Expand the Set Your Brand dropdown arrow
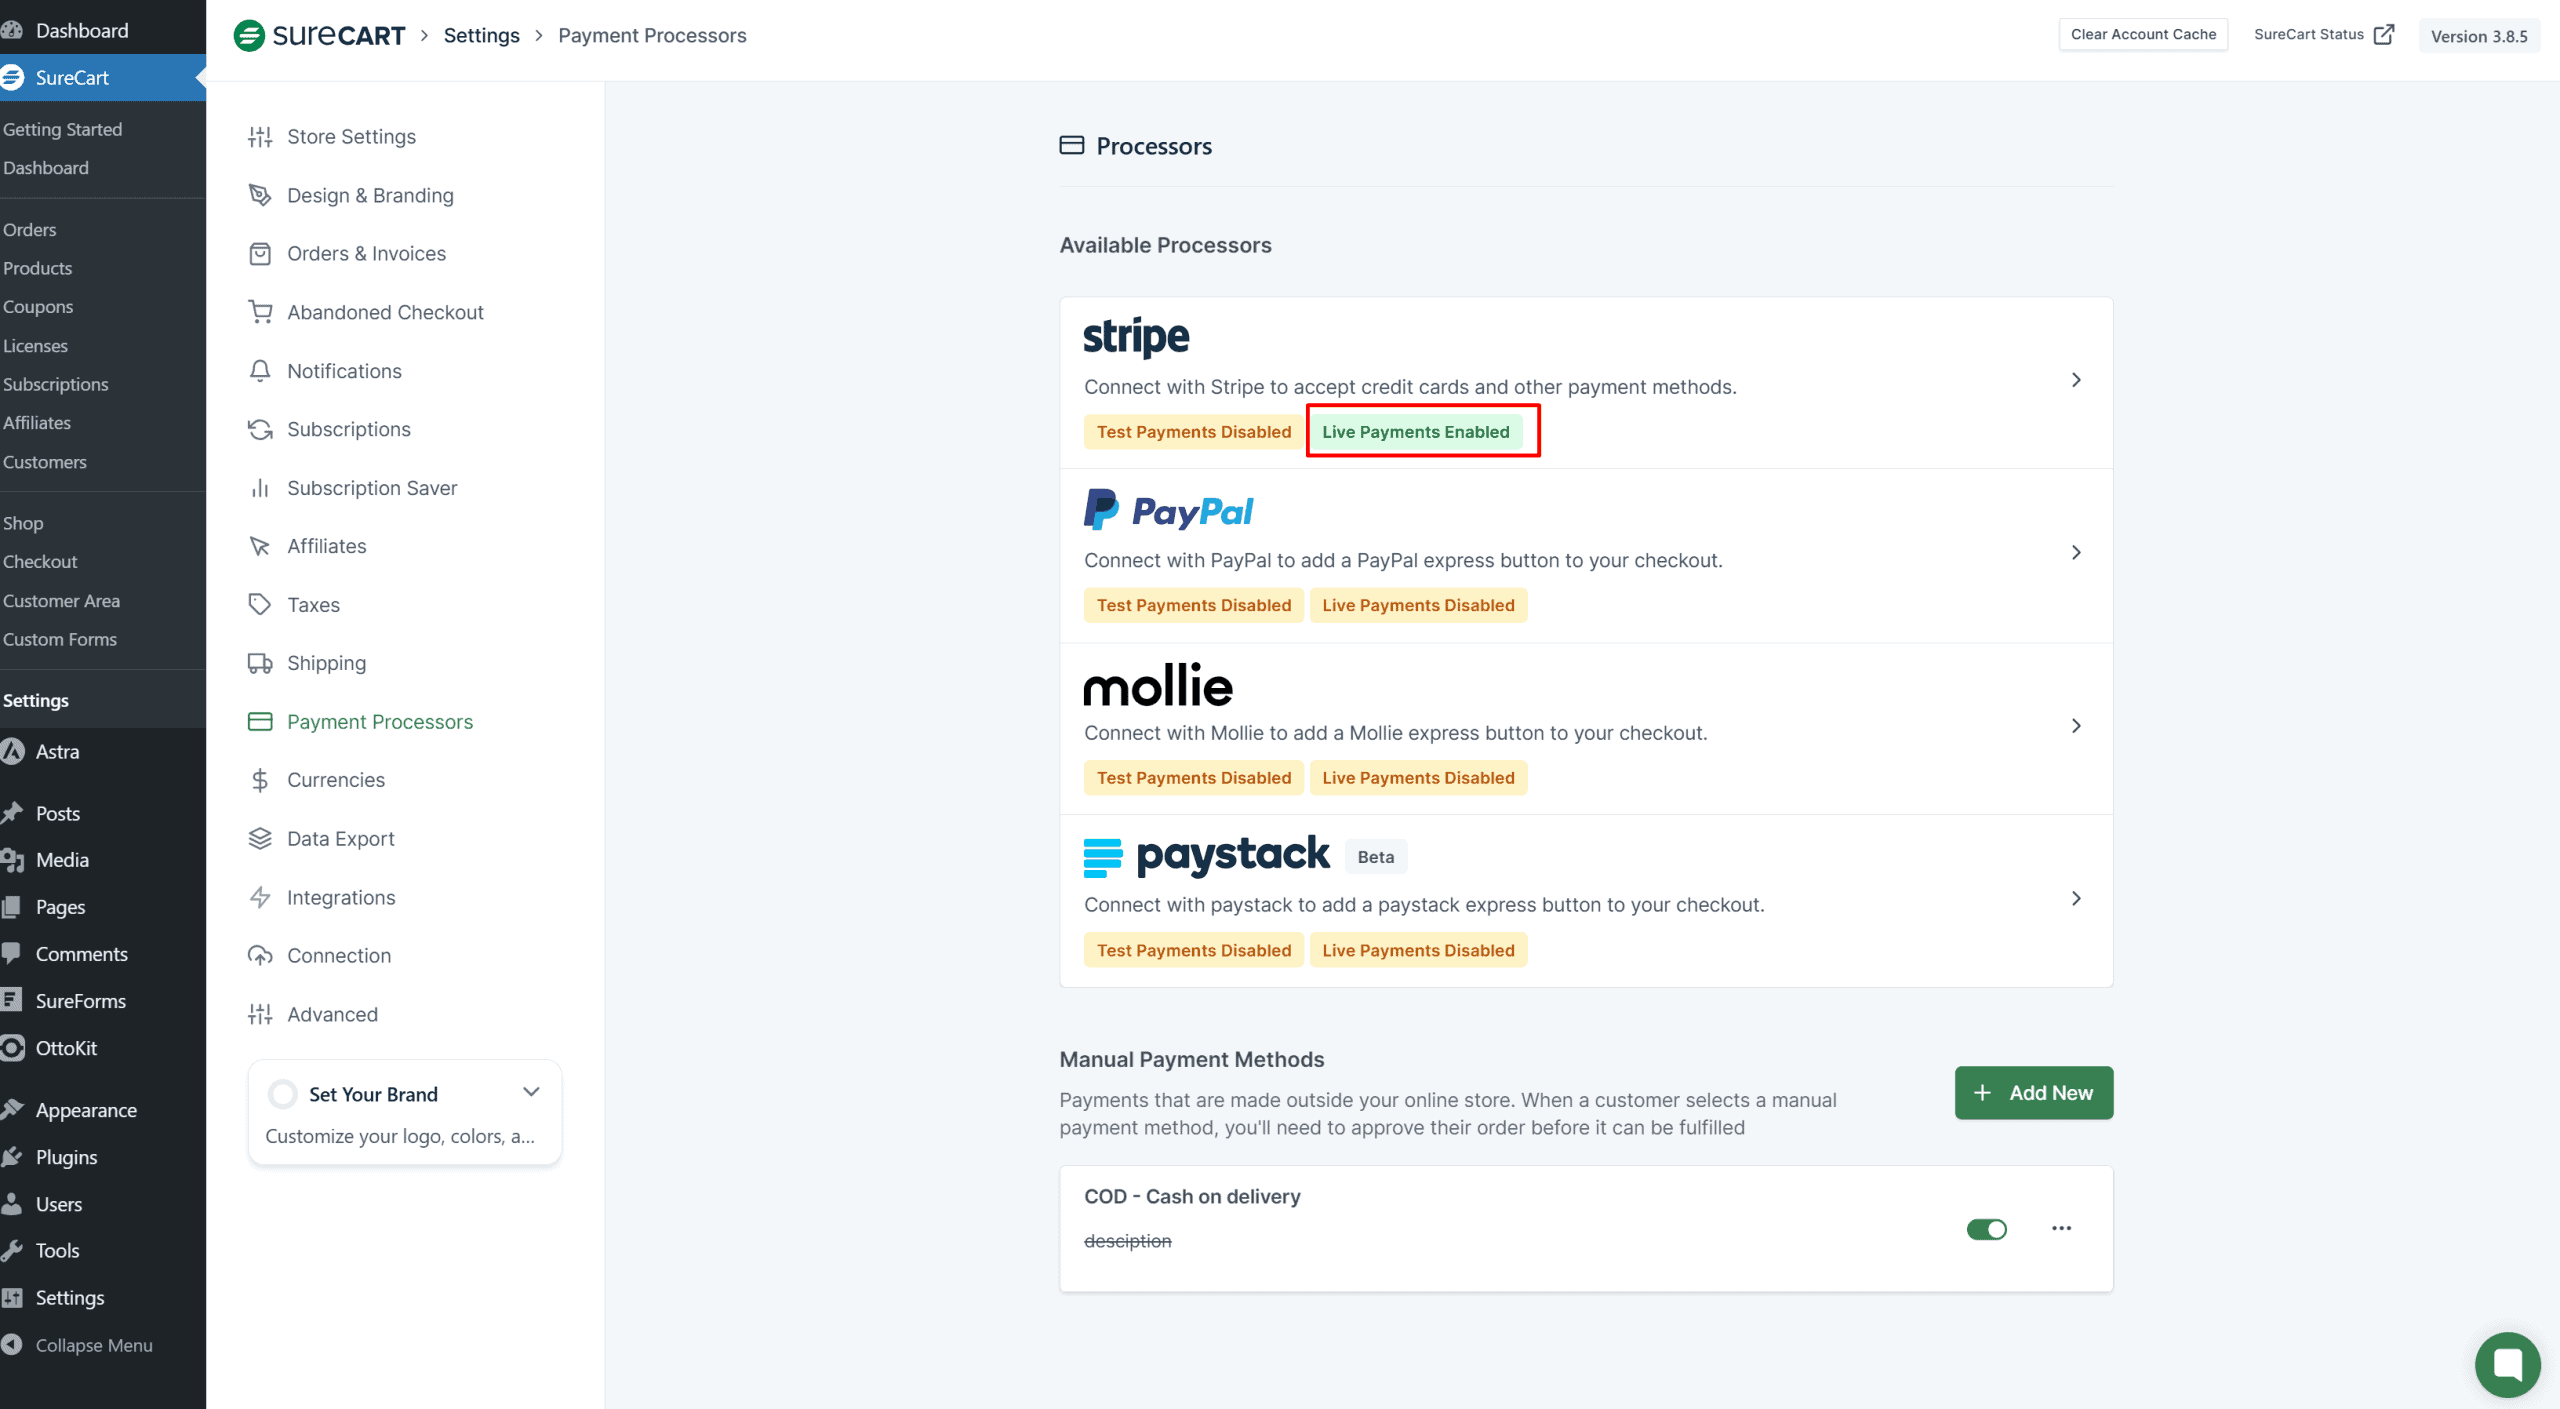Screen dimensions: 2560x1409 point(531,1092)
